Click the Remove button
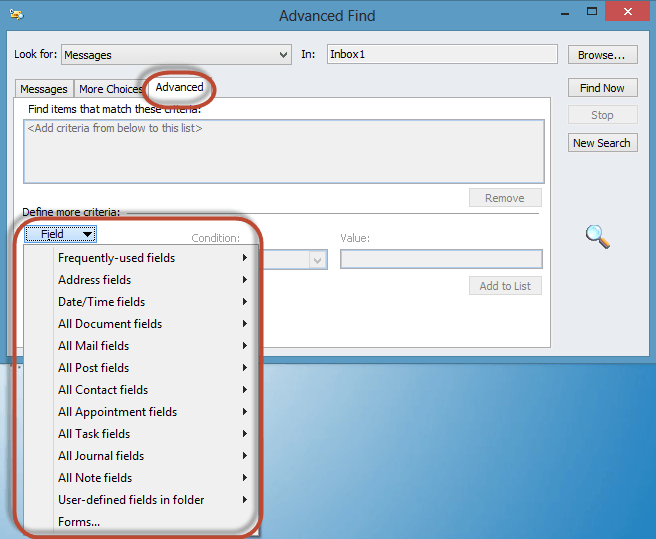 505,198
